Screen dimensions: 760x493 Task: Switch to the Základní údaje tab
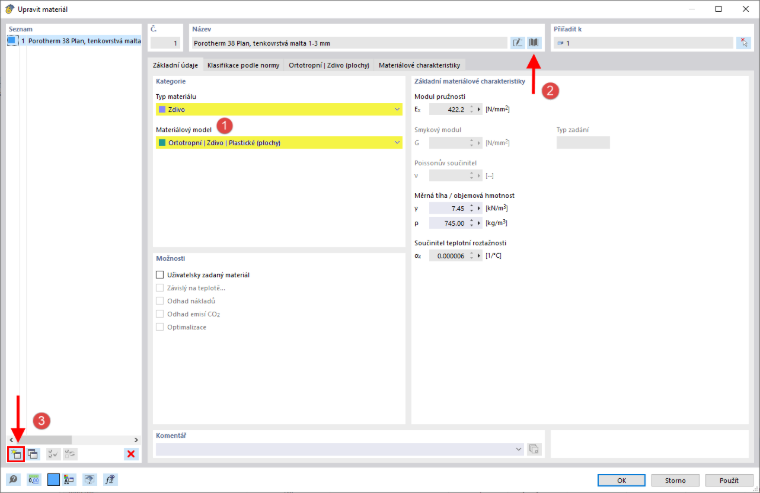175,65
